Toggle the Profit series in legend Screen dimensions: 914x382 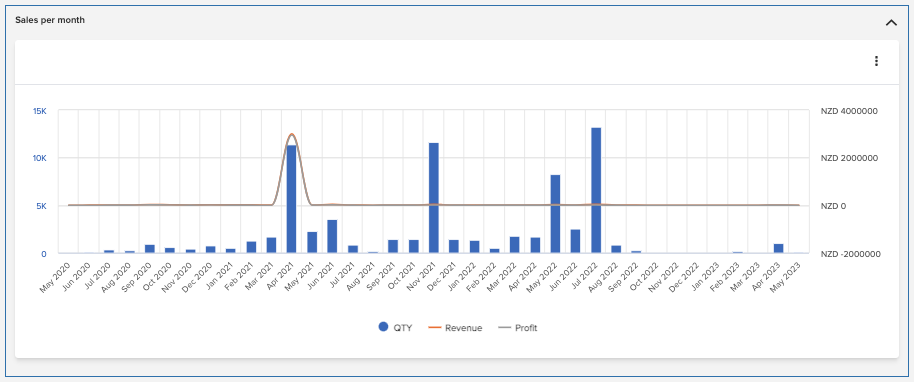click(x=518, y=328)
